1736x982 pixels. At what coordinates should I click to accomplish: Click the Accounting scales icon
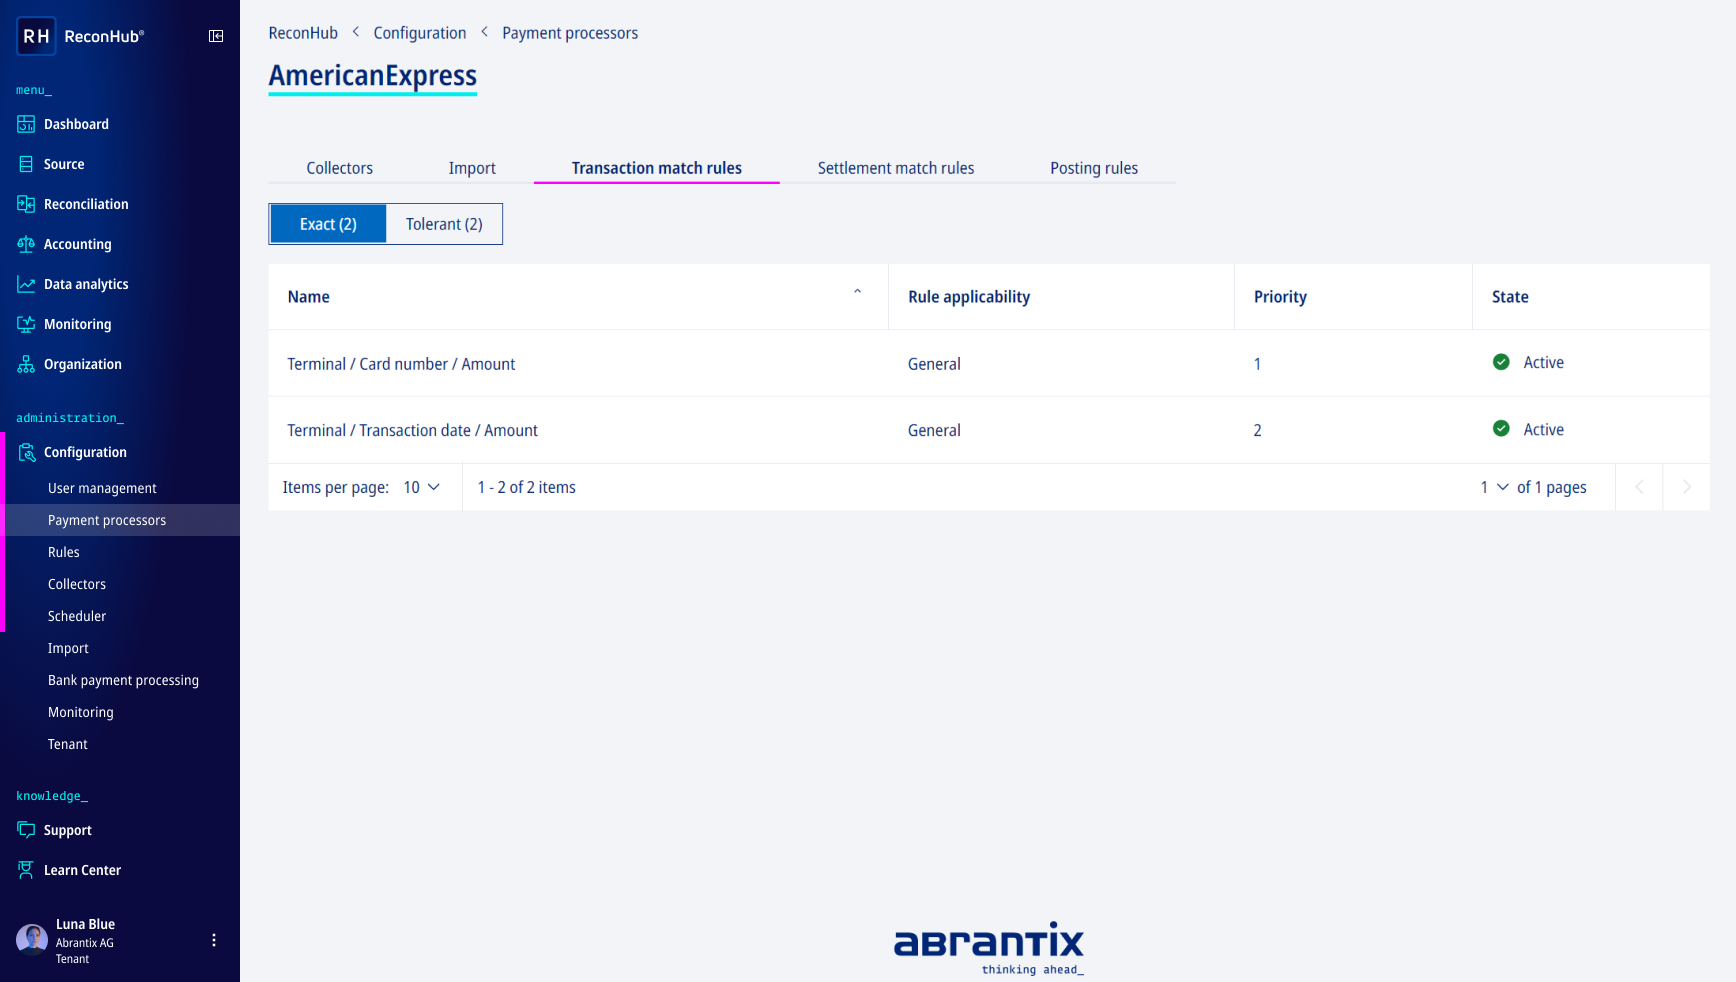click(x=26, y=244)
